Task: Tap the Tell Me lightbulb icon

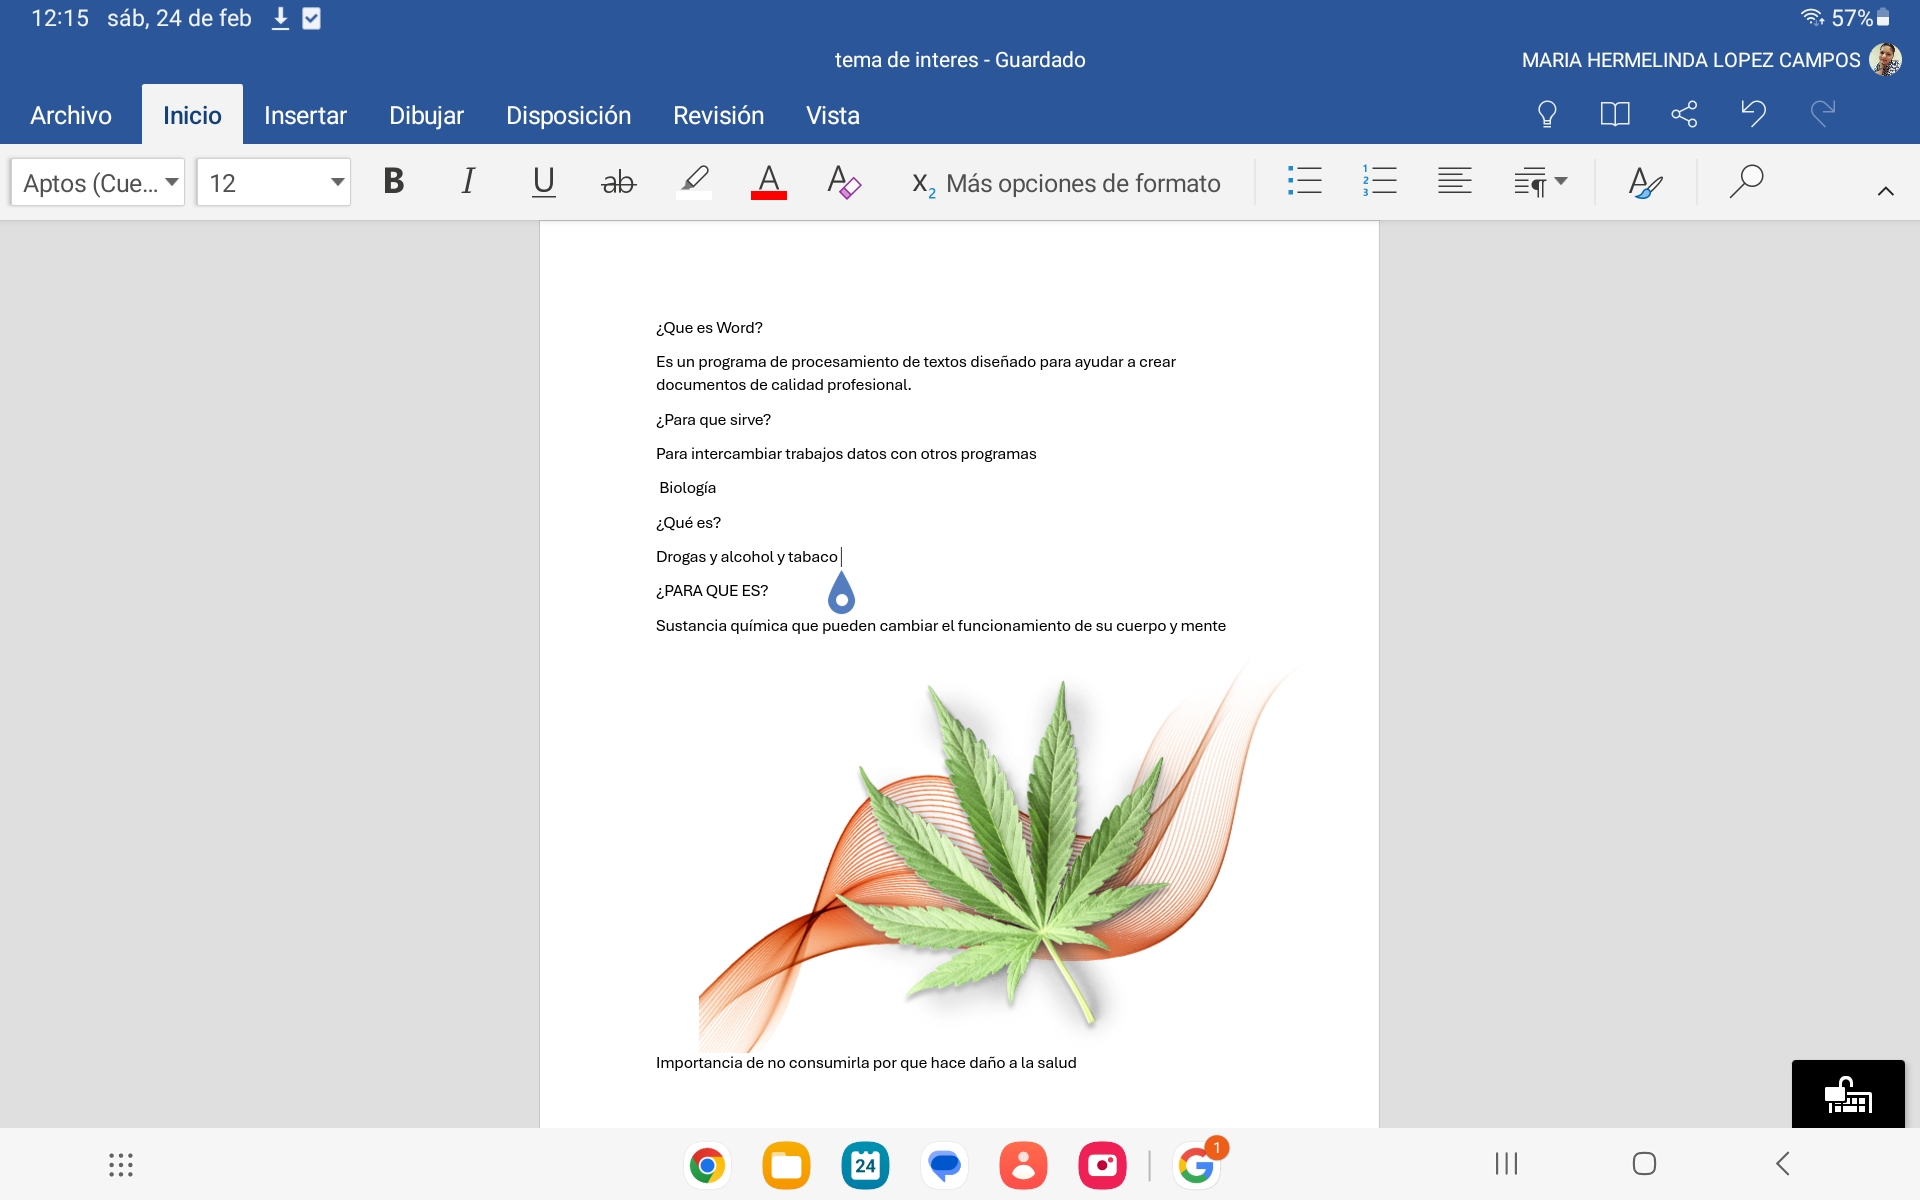Action: click(x=1547, y=114)
